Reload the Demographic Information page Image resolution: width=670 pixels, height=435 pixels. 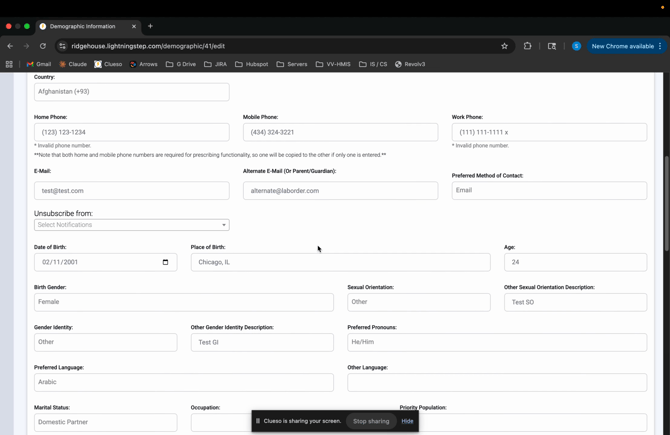pyautogui.click(x=43, y=46)
